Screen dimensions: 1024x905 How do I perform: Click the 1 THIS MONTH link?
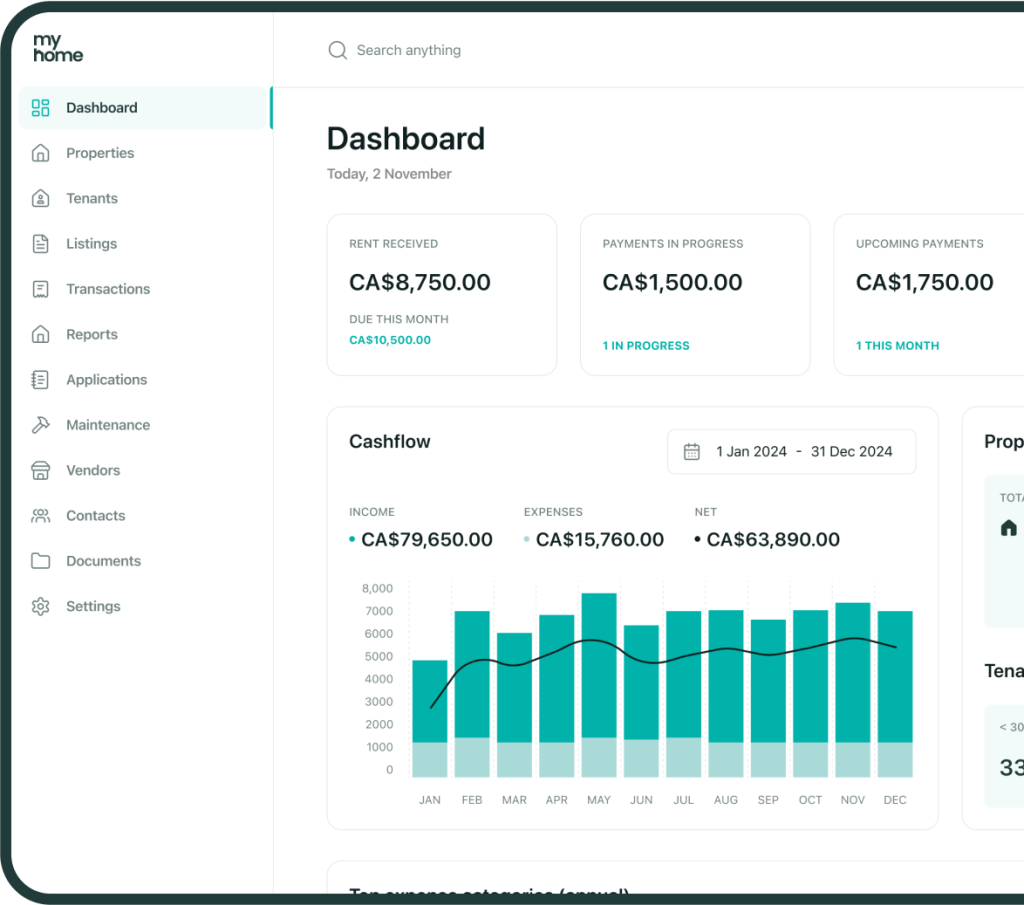[897, 346]
